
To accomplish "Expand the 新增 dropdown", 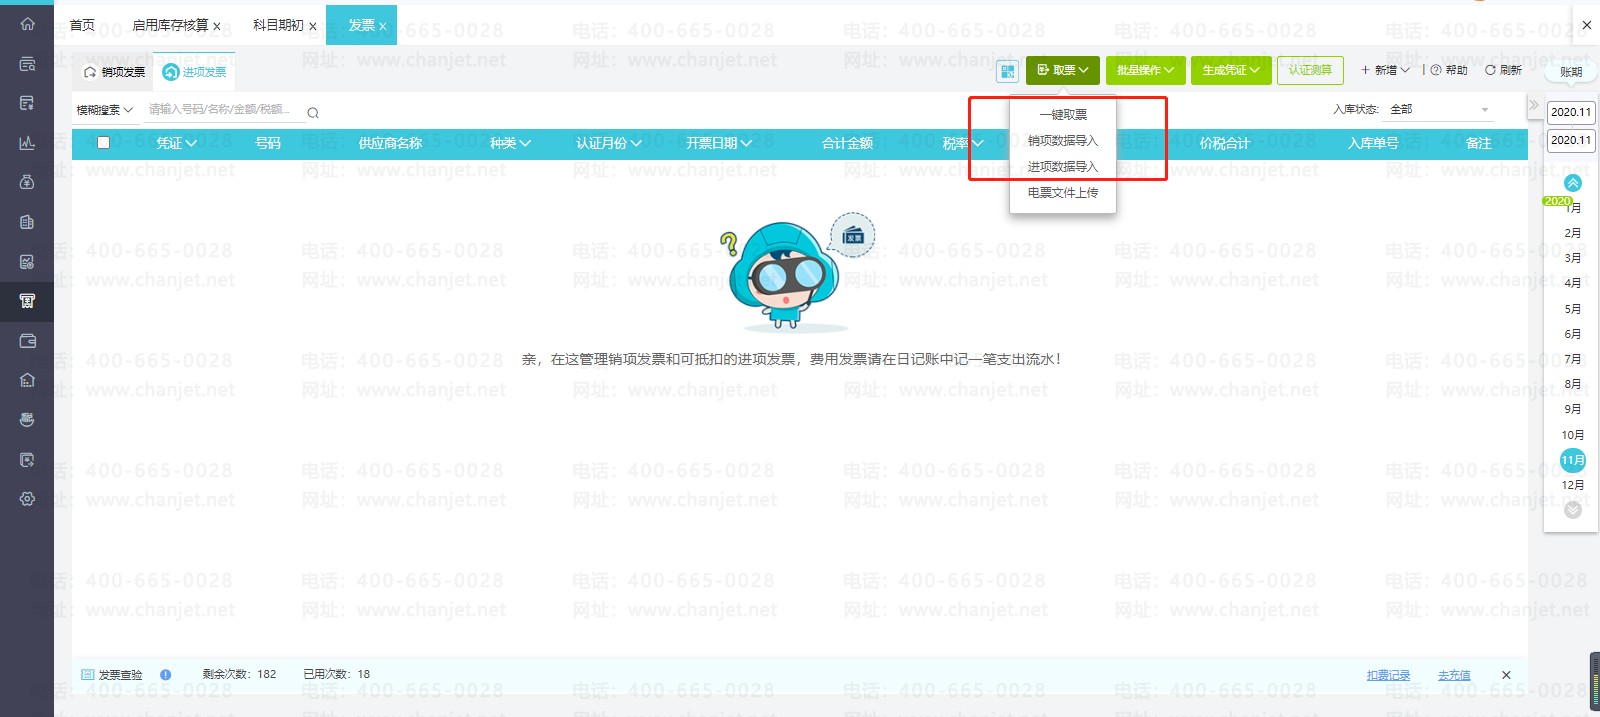I will [1386, 70].
